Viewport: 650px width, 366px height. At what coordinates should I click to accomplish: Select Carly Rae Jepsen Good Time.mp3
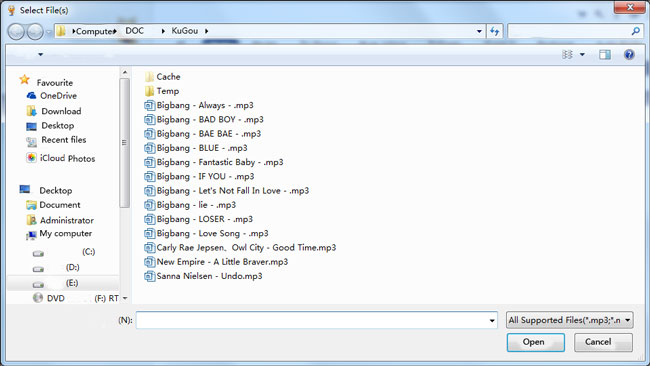[240, 247]
